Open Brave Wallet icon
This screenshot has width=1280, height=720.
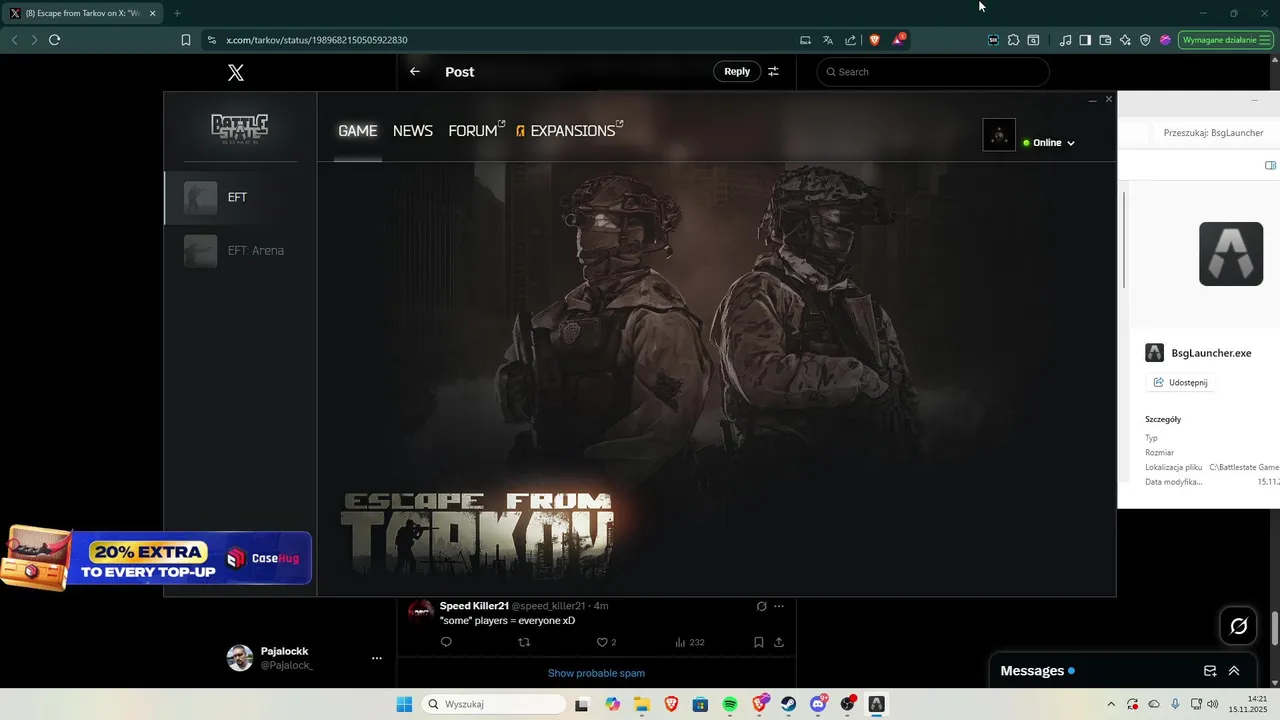coord(1105,40)
